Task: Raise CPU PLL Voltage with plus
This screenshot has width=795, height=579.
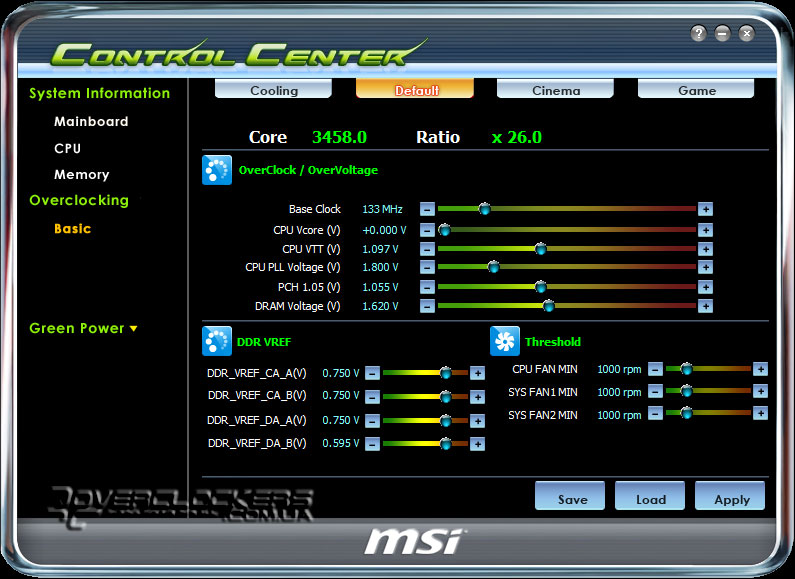Action: coord(705,267)
